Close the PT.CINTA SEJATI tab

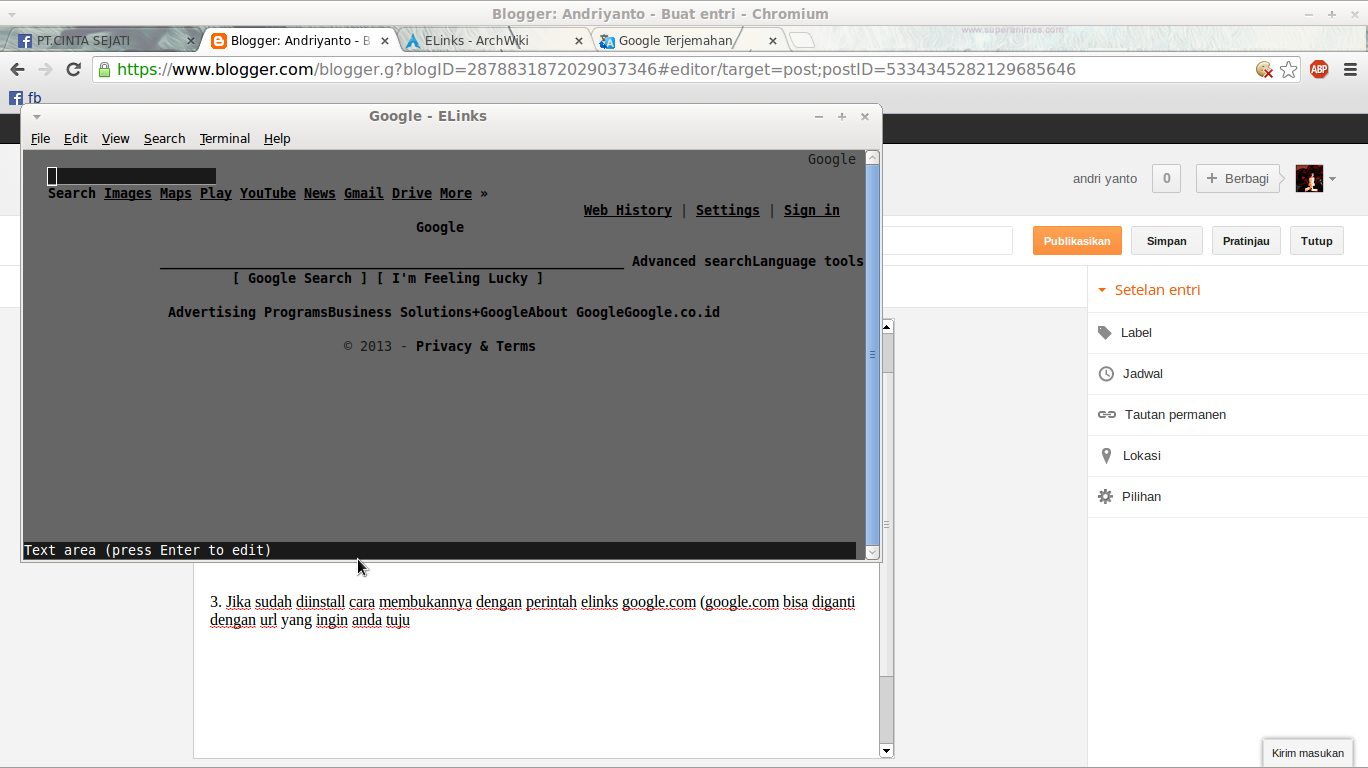[x=191, y=41]
